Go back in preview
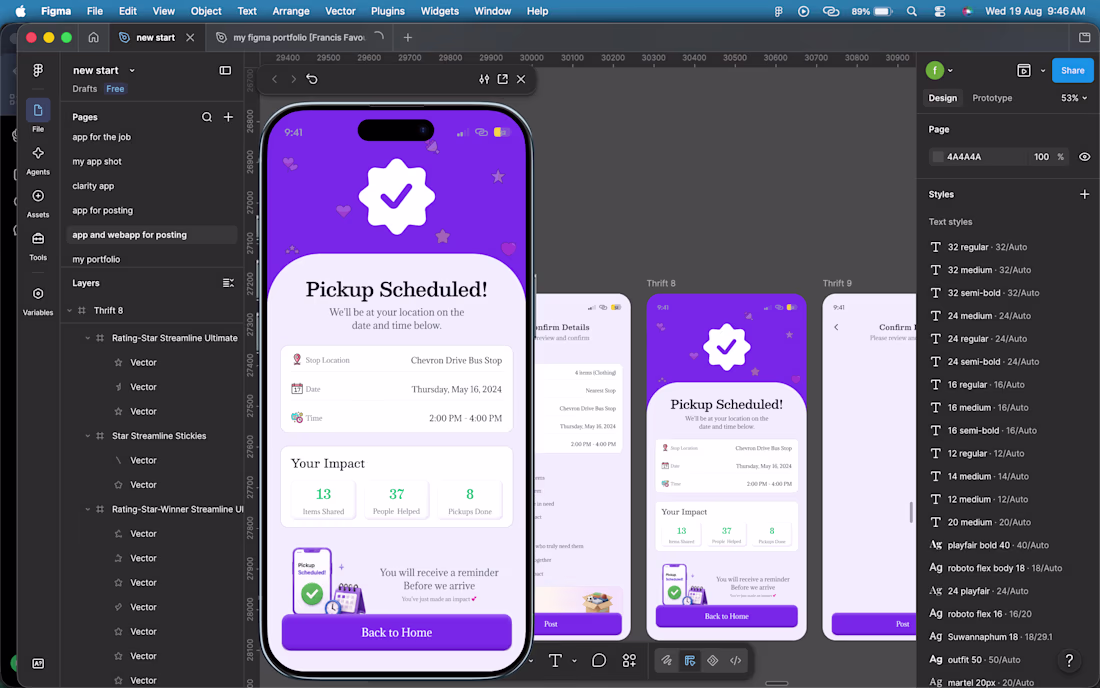 274,79
